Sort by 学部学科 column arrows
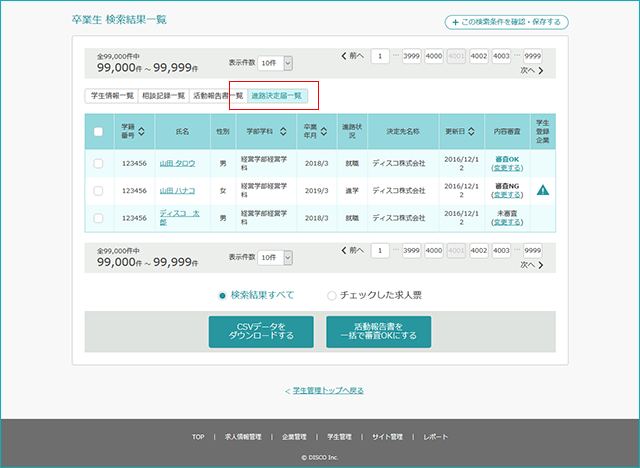Image resolution: width=640 pixels, height=468 pixels. click(x=283, y=131)
